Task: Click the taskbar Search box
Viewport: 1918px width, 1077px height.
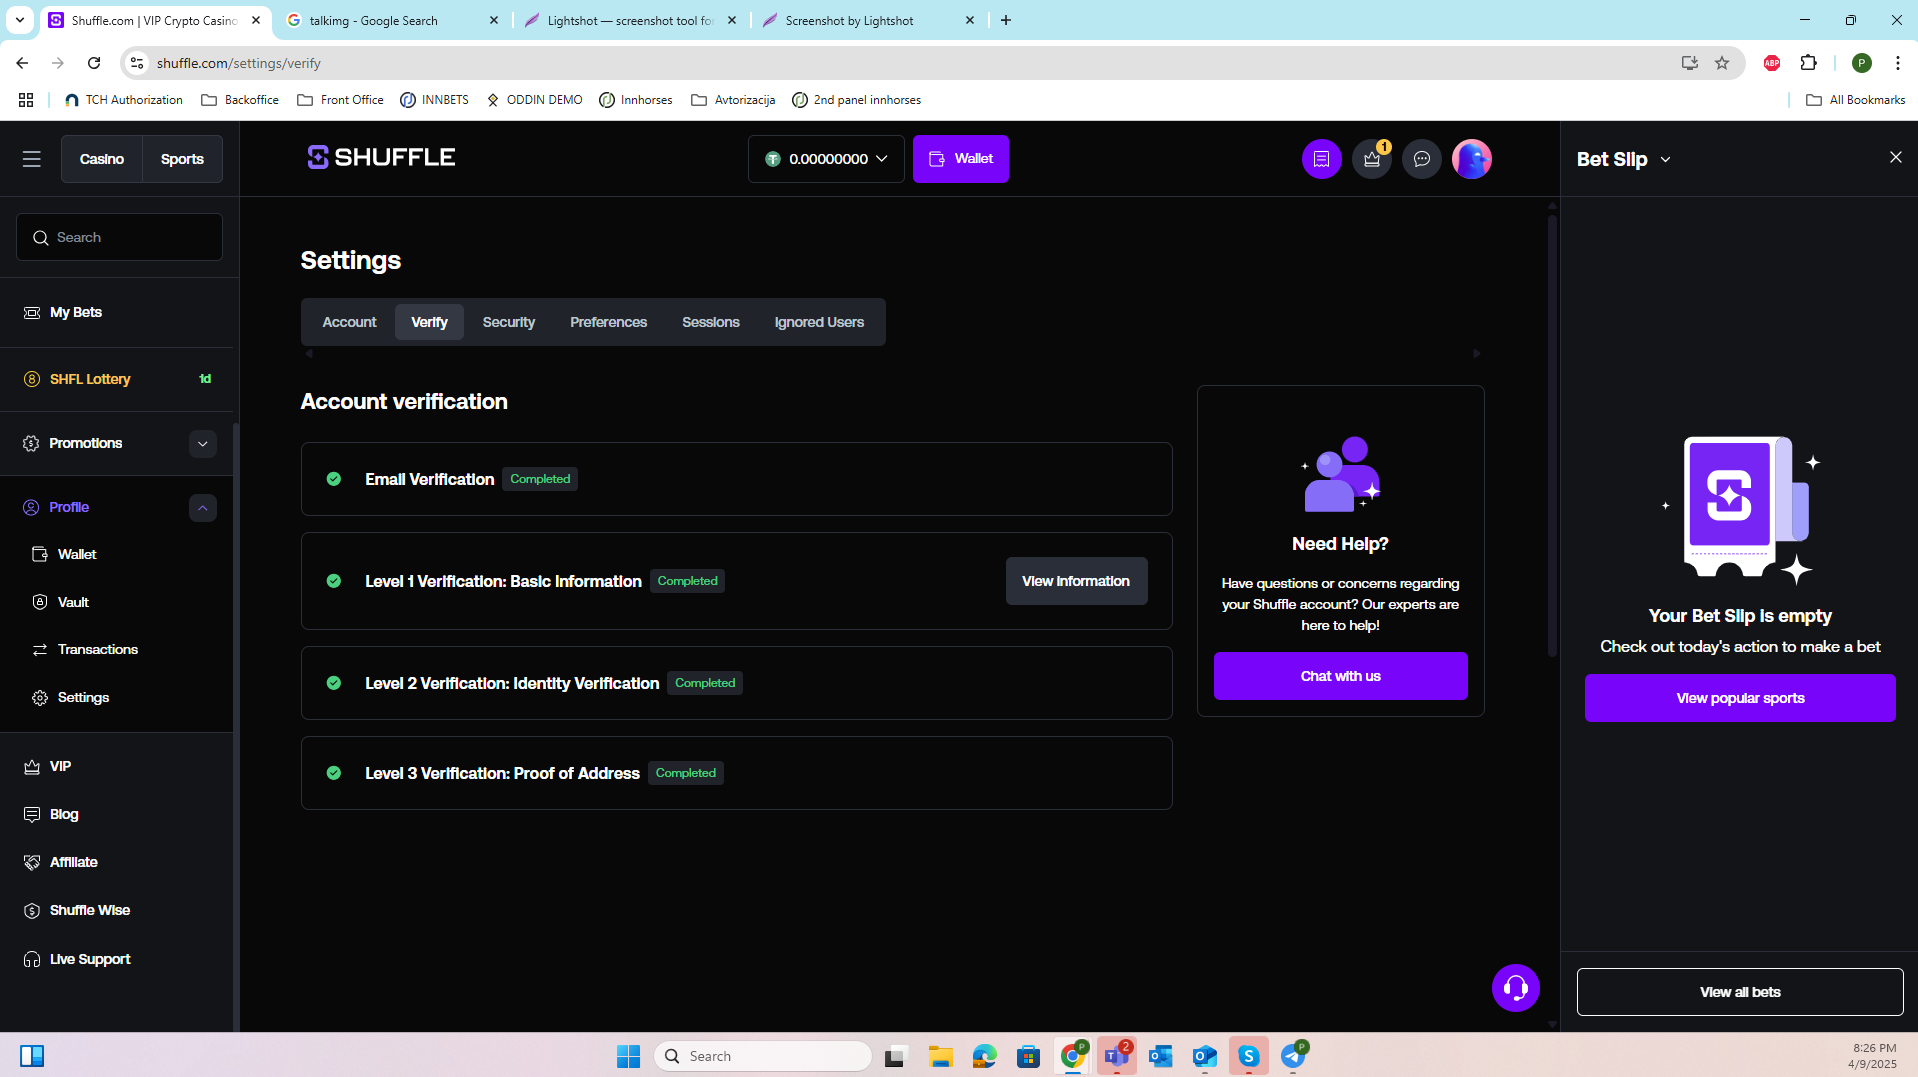Action: (x=763, y=1056)
